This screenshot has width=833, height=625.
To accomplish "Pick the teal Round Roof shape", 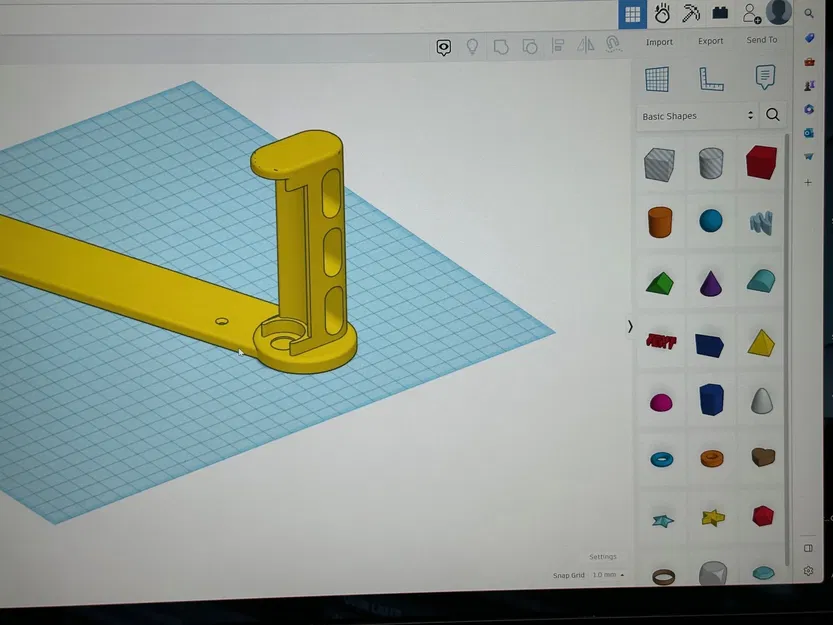I will click(x=761, y=281).
